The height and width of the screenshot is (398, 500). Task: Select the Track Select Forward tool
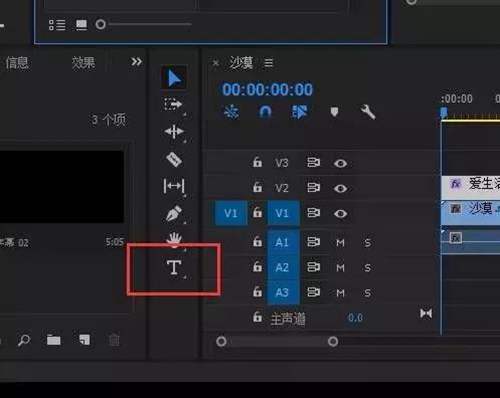[173, 104]
